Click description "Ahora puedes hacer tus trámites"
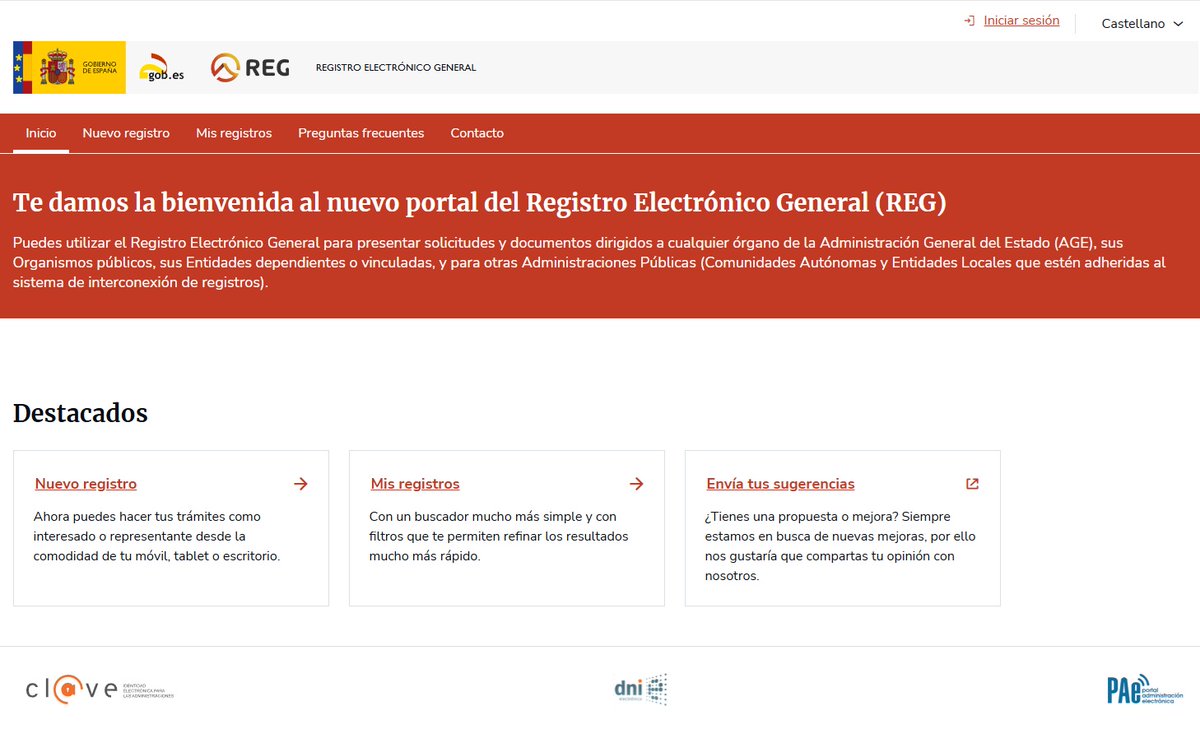 click(157, 536)
